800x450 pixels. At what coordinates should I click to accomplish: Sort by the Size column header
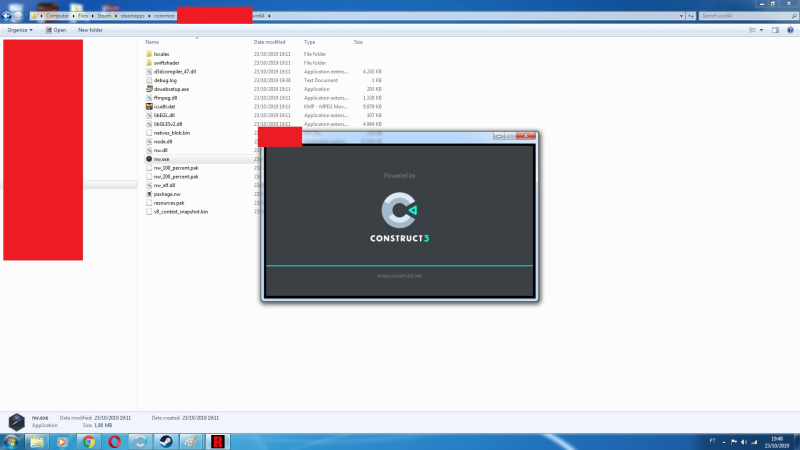tap(358, 42)
